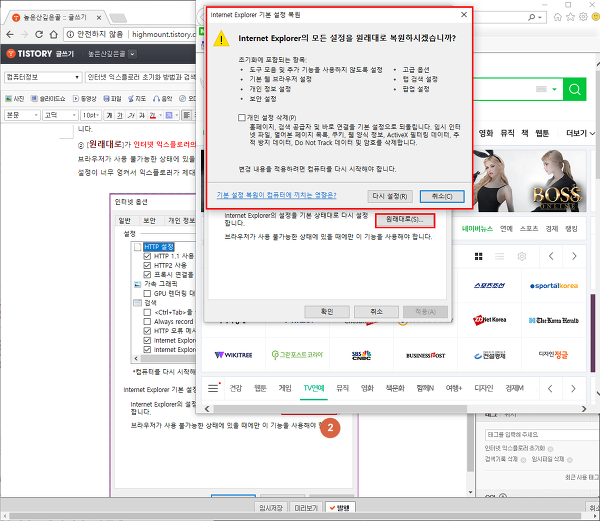
Task: Check 개인 설정 삭제(P) checkbox
Action: 242,117
